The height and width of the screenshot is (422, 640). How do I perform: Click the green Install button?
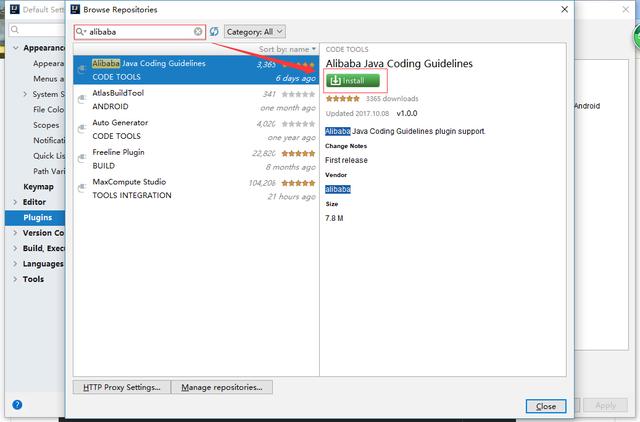(353, 80)
